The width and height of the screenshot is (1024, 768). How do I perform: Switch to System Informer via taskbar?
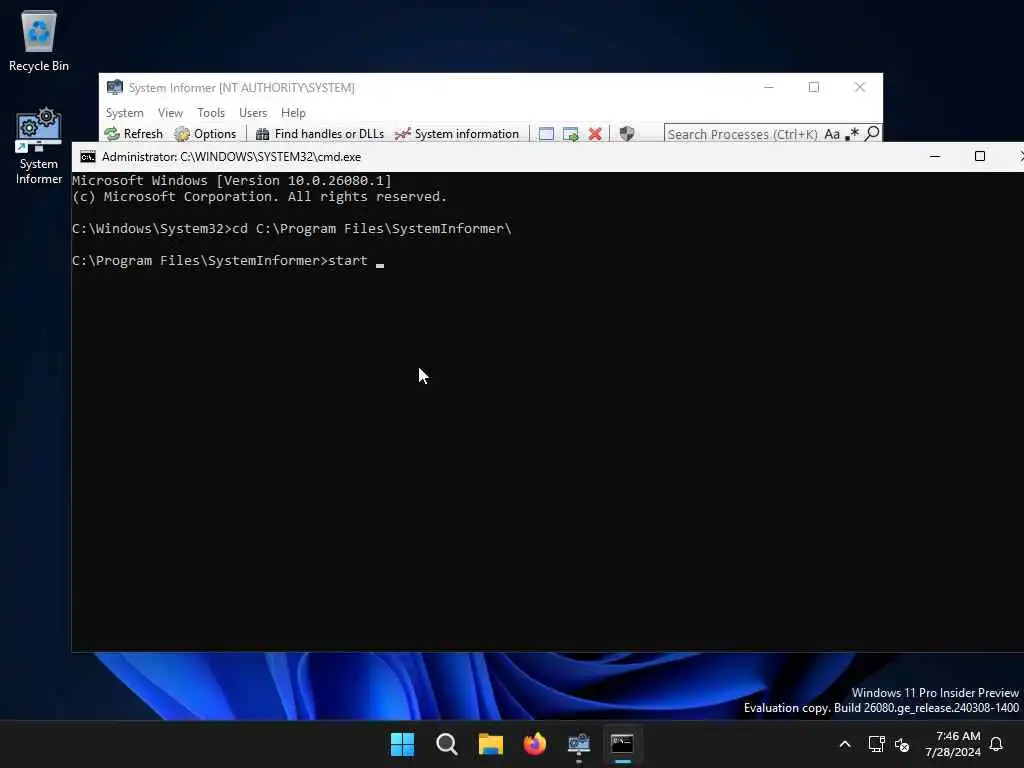(579, 744)
